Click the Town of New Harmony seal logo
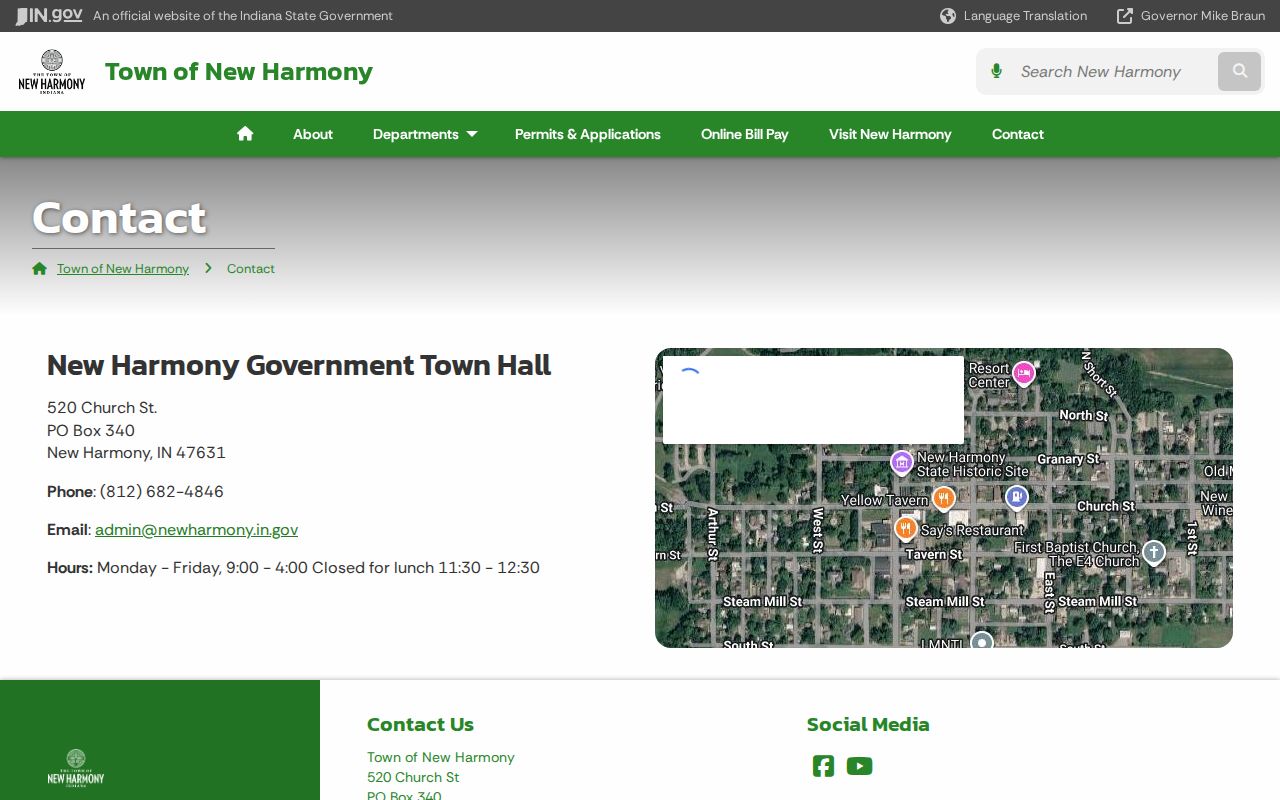Viewport: 1280px width, 800px height. pos(52,71)
